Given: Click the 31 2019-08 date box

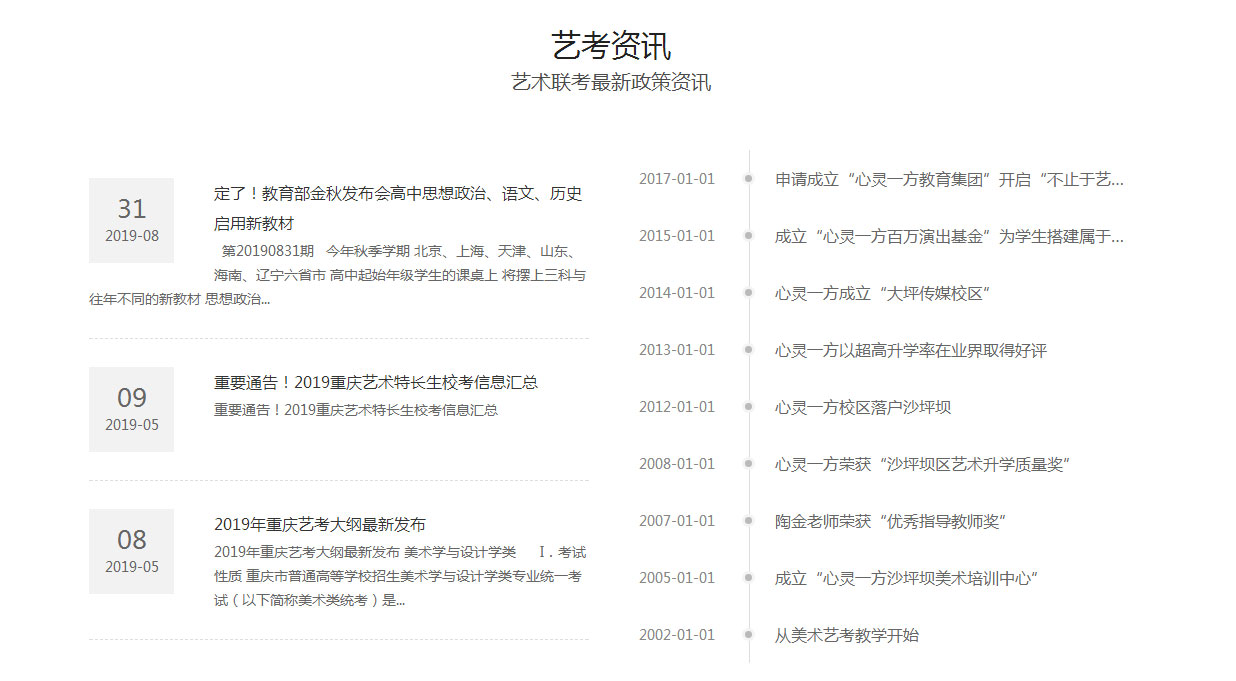Looking at the screenshot, I should pyautogui.click(x=131, y=220).
